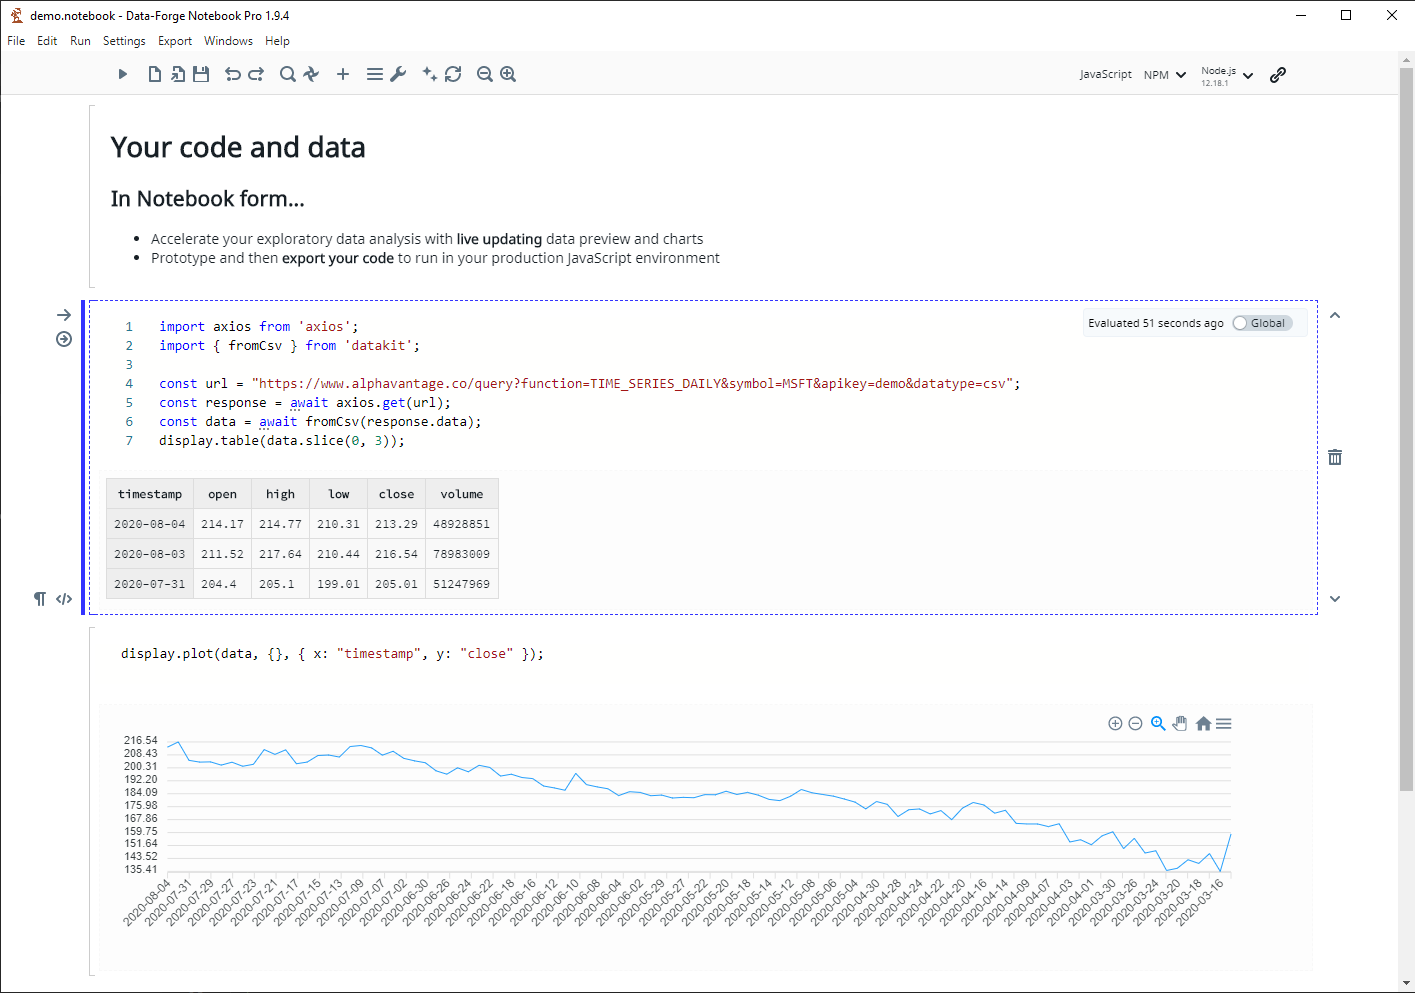
Task: Click the timestamp column header
Action: tap(150, 494)
